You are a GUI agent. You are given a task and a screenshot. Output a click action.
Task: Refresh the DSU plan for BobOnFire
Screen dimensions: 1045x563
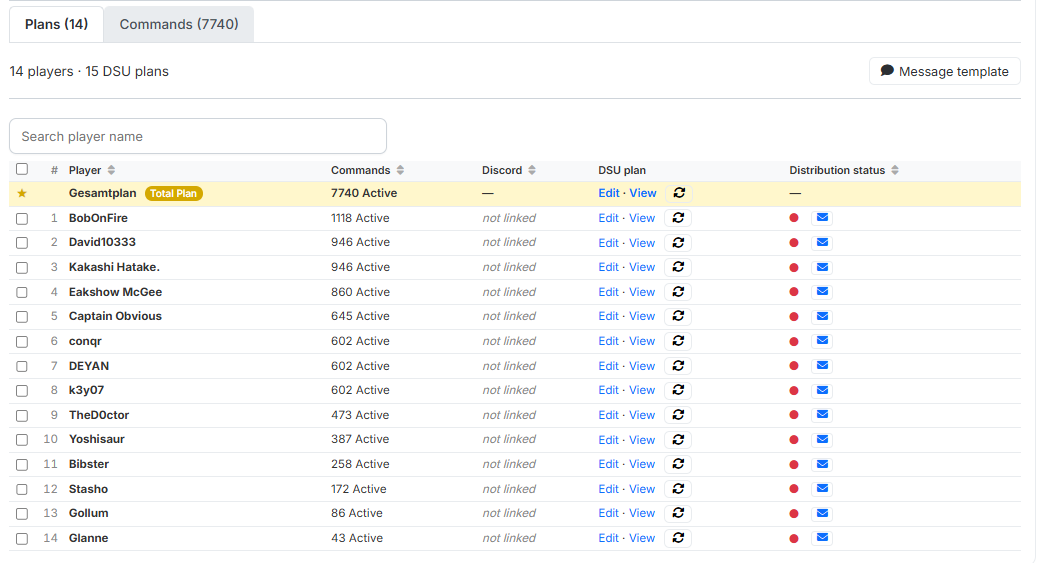tap(678, 218)
